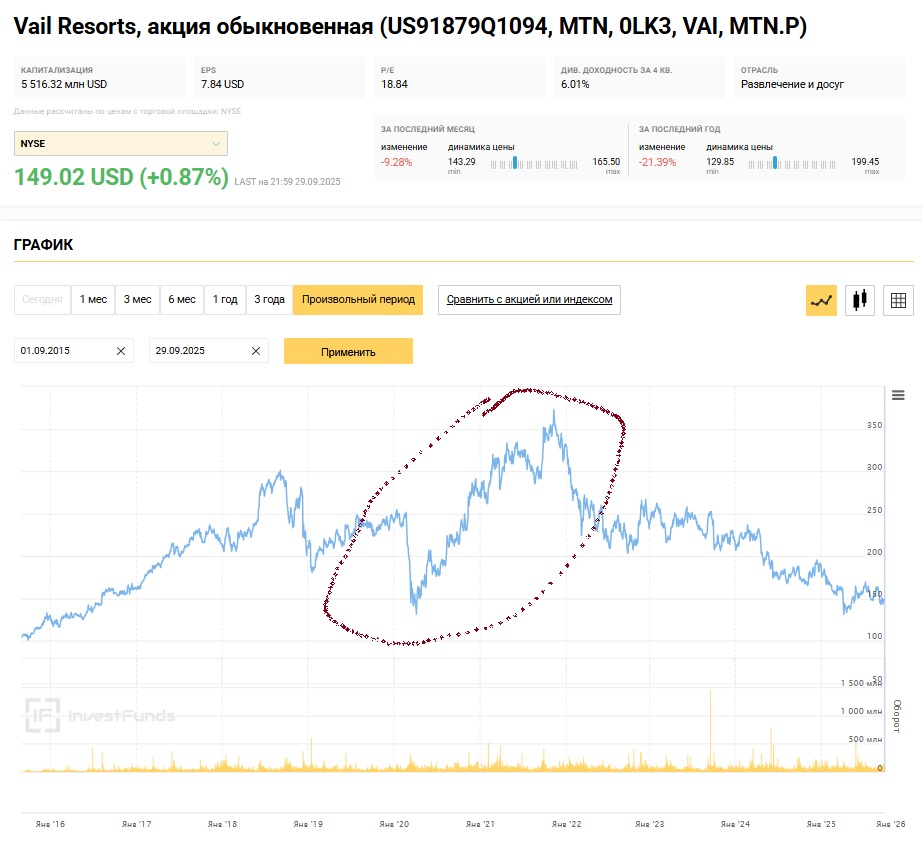Click the dividend yield value 6.01%
The image size is (922, 843).
click(575, 84)
